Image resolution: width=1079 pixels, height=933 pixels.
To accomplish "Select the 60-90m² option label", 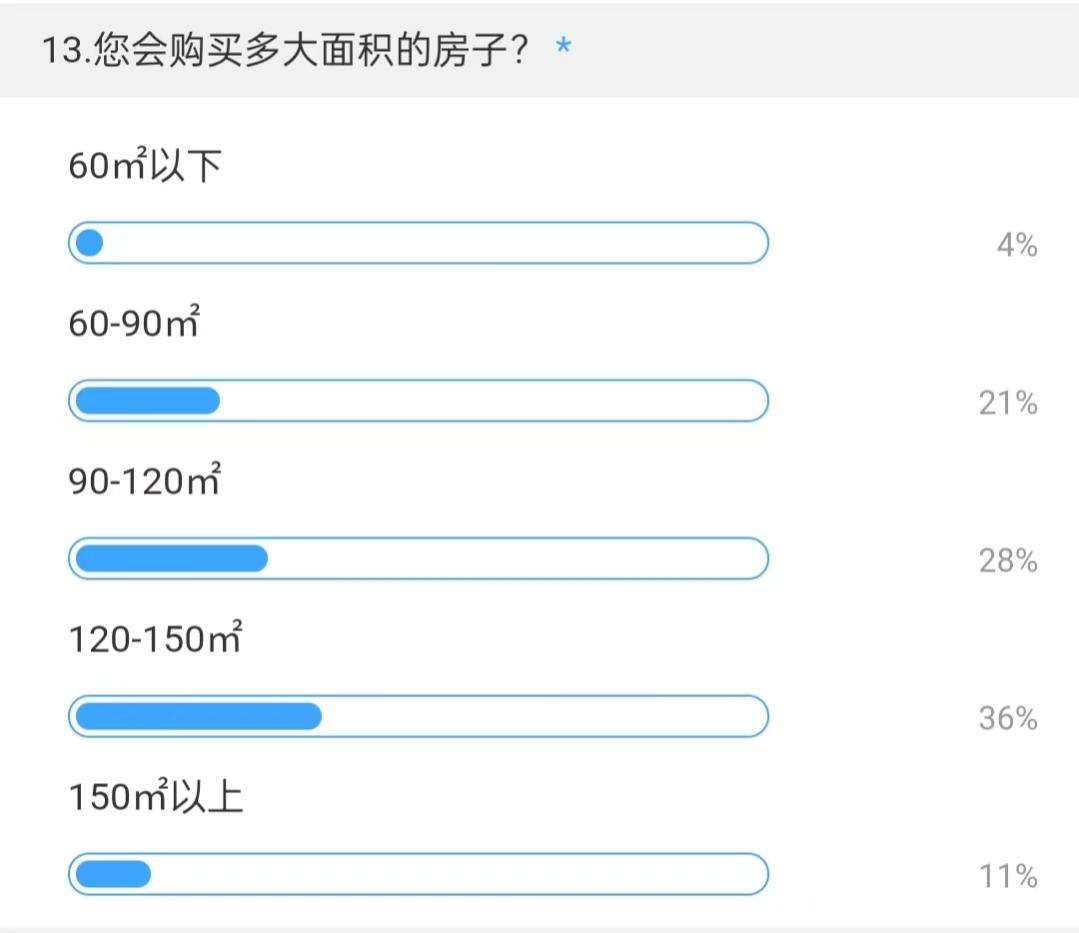I will (134, 323).
